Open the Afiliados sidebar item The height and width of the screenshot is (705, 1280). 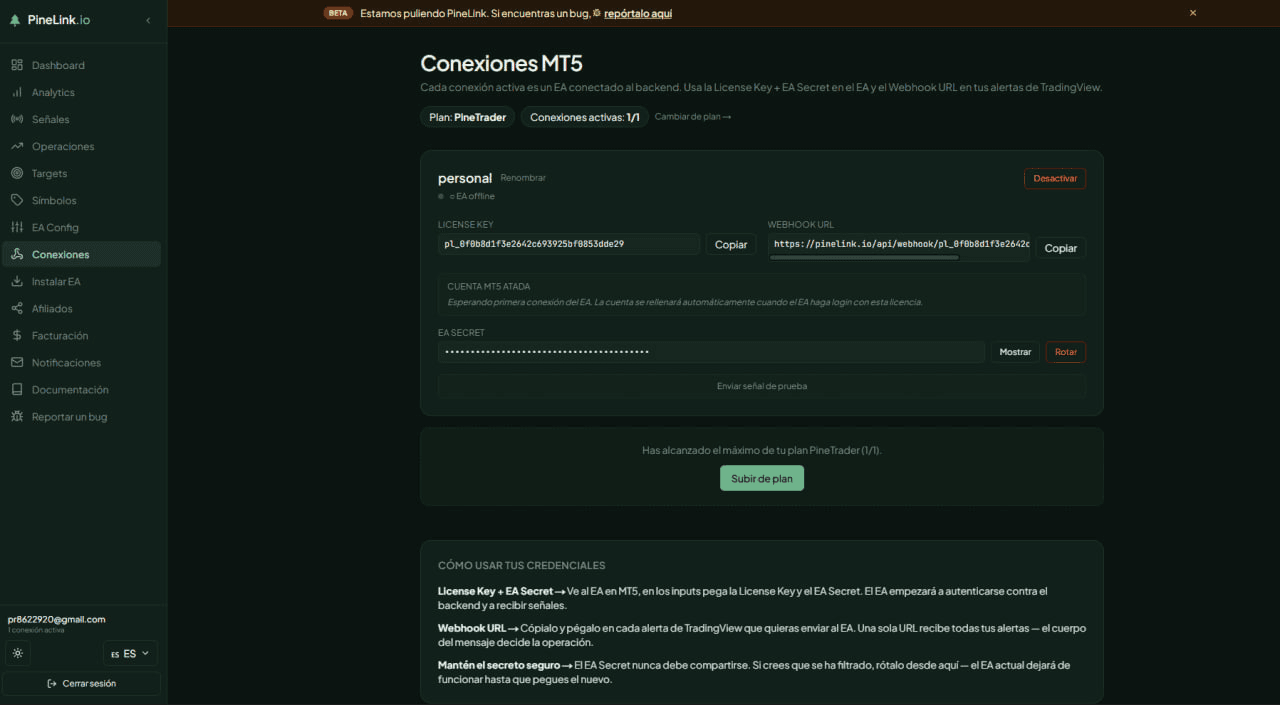(81, 308)
